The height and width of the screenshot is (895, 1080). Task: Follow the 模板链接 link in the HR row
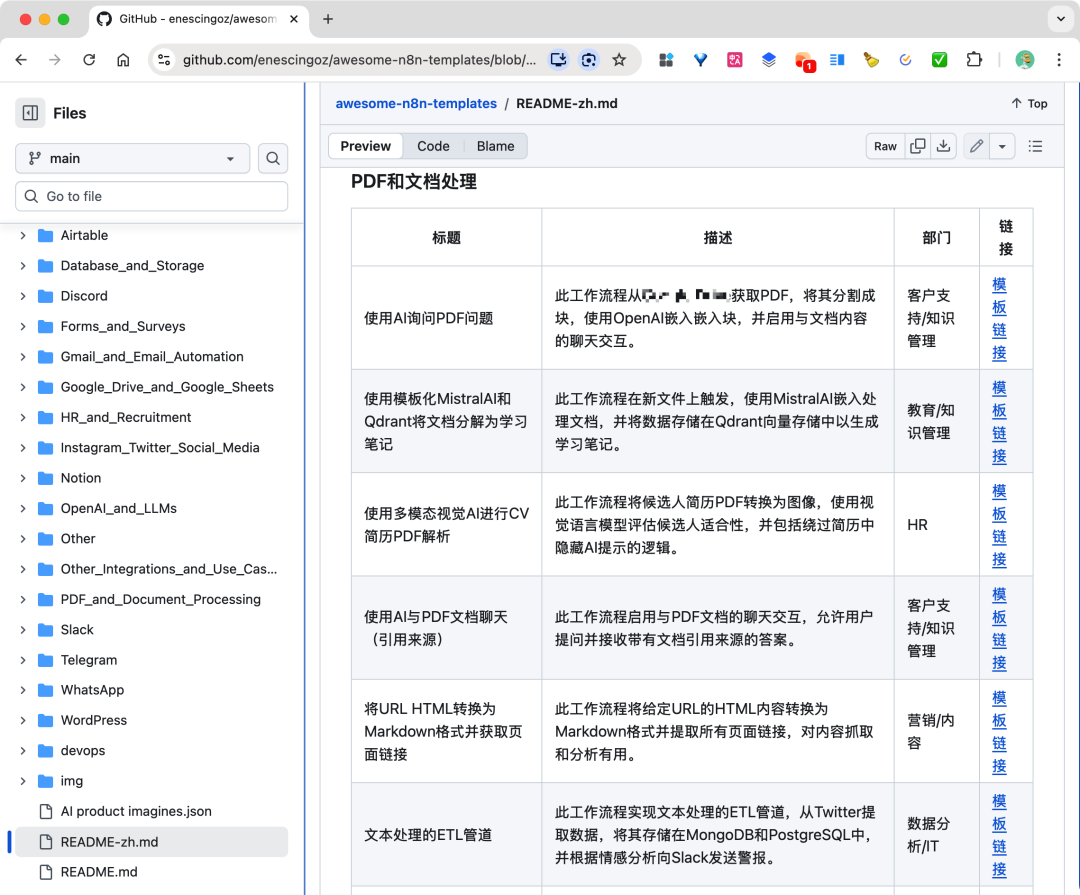pos(999,524)
